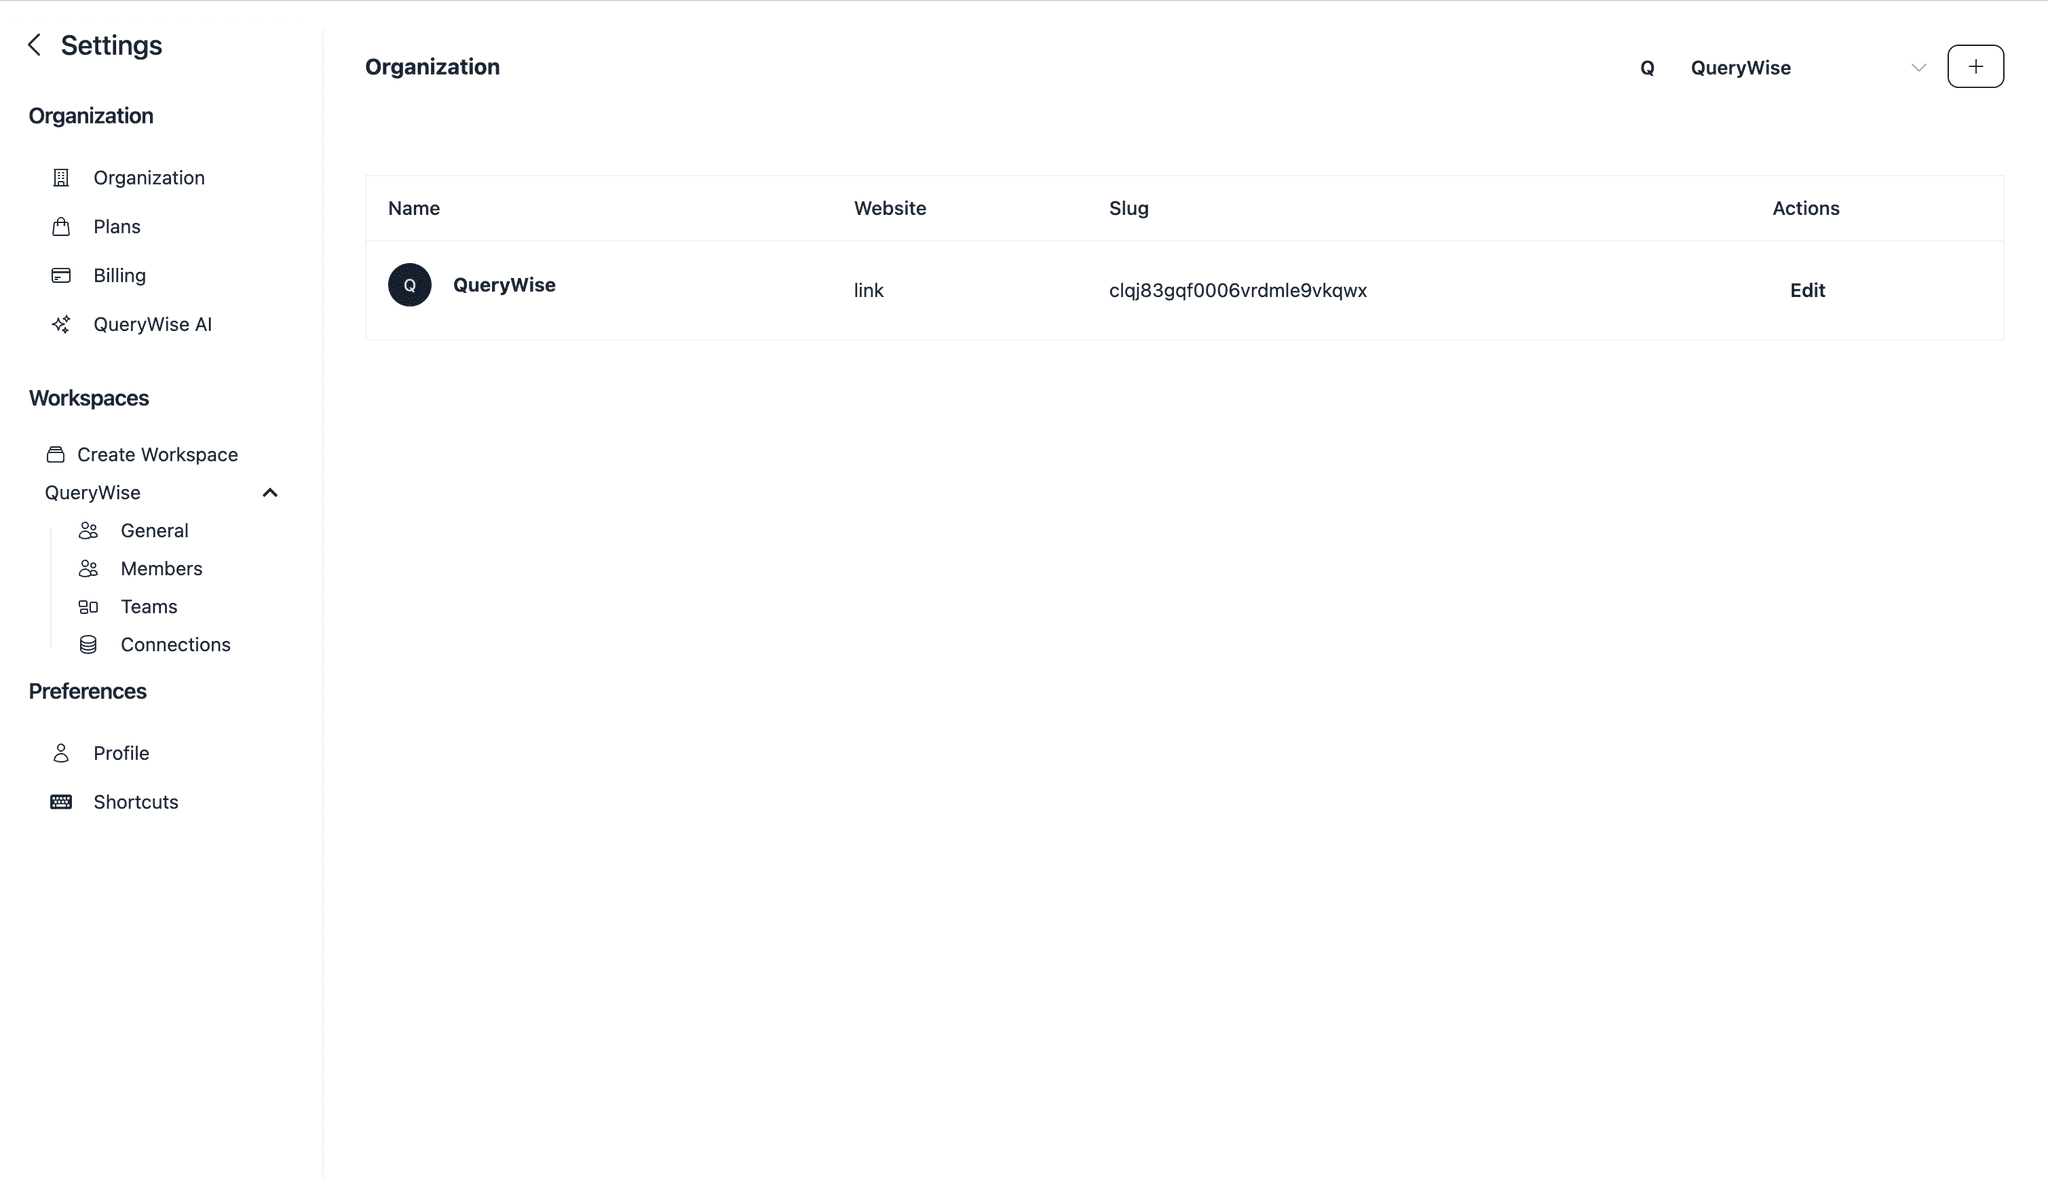Click the QueryWise AI sparkle icon

tap(61, 325)
